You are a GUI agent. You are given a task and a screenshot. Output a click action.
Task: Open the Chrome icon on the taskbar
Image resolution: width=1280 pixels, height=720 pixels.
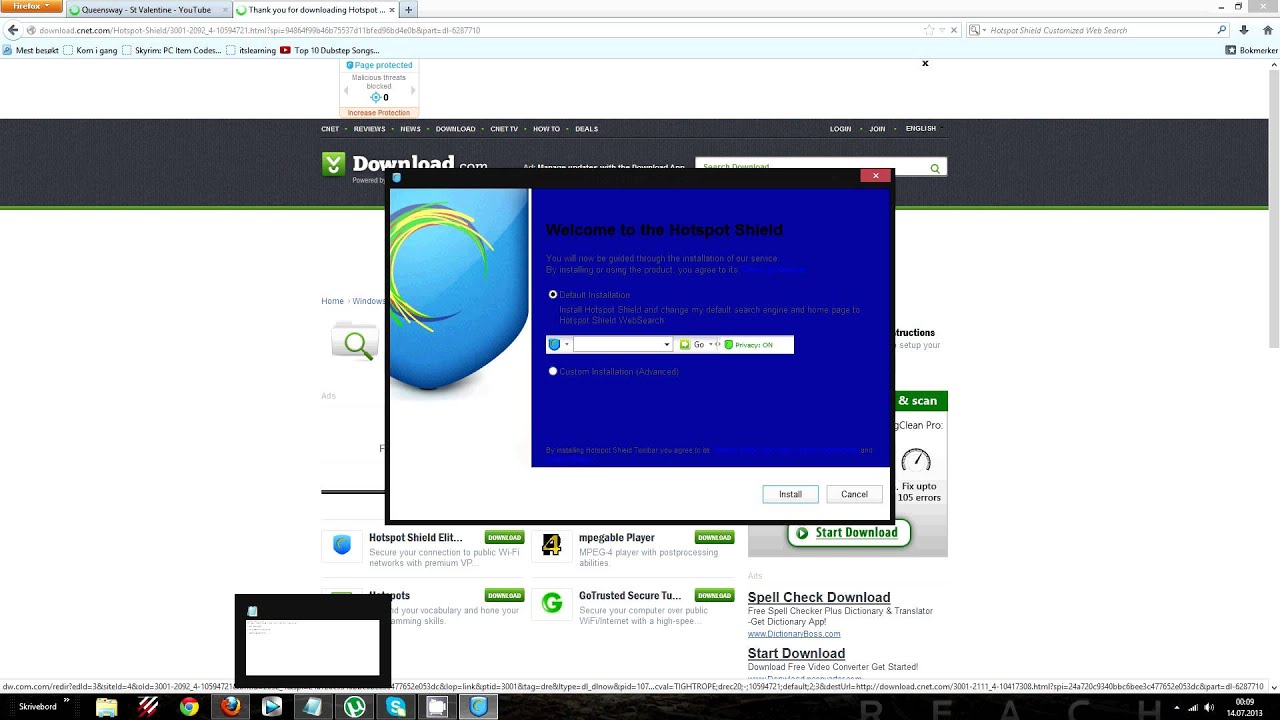189,707
